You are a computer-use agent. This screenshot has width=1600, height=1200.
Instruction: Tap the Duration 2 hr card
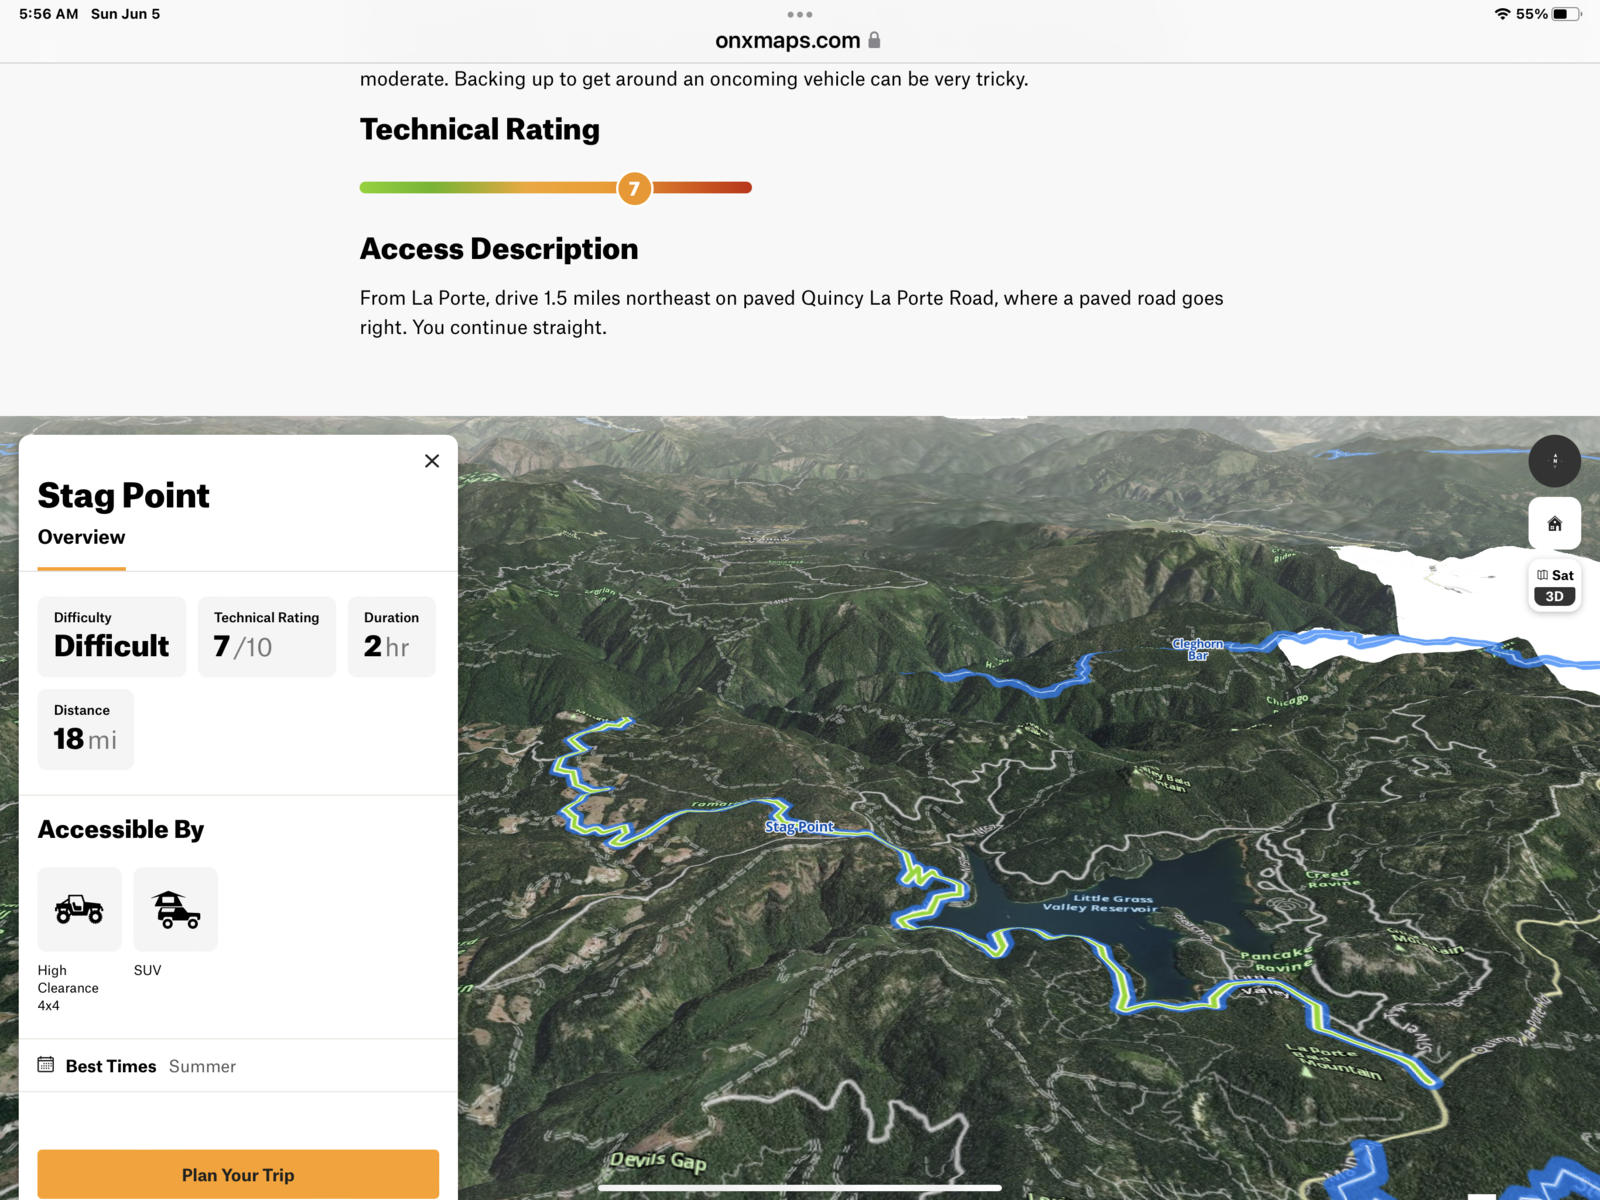coord(391,637)
